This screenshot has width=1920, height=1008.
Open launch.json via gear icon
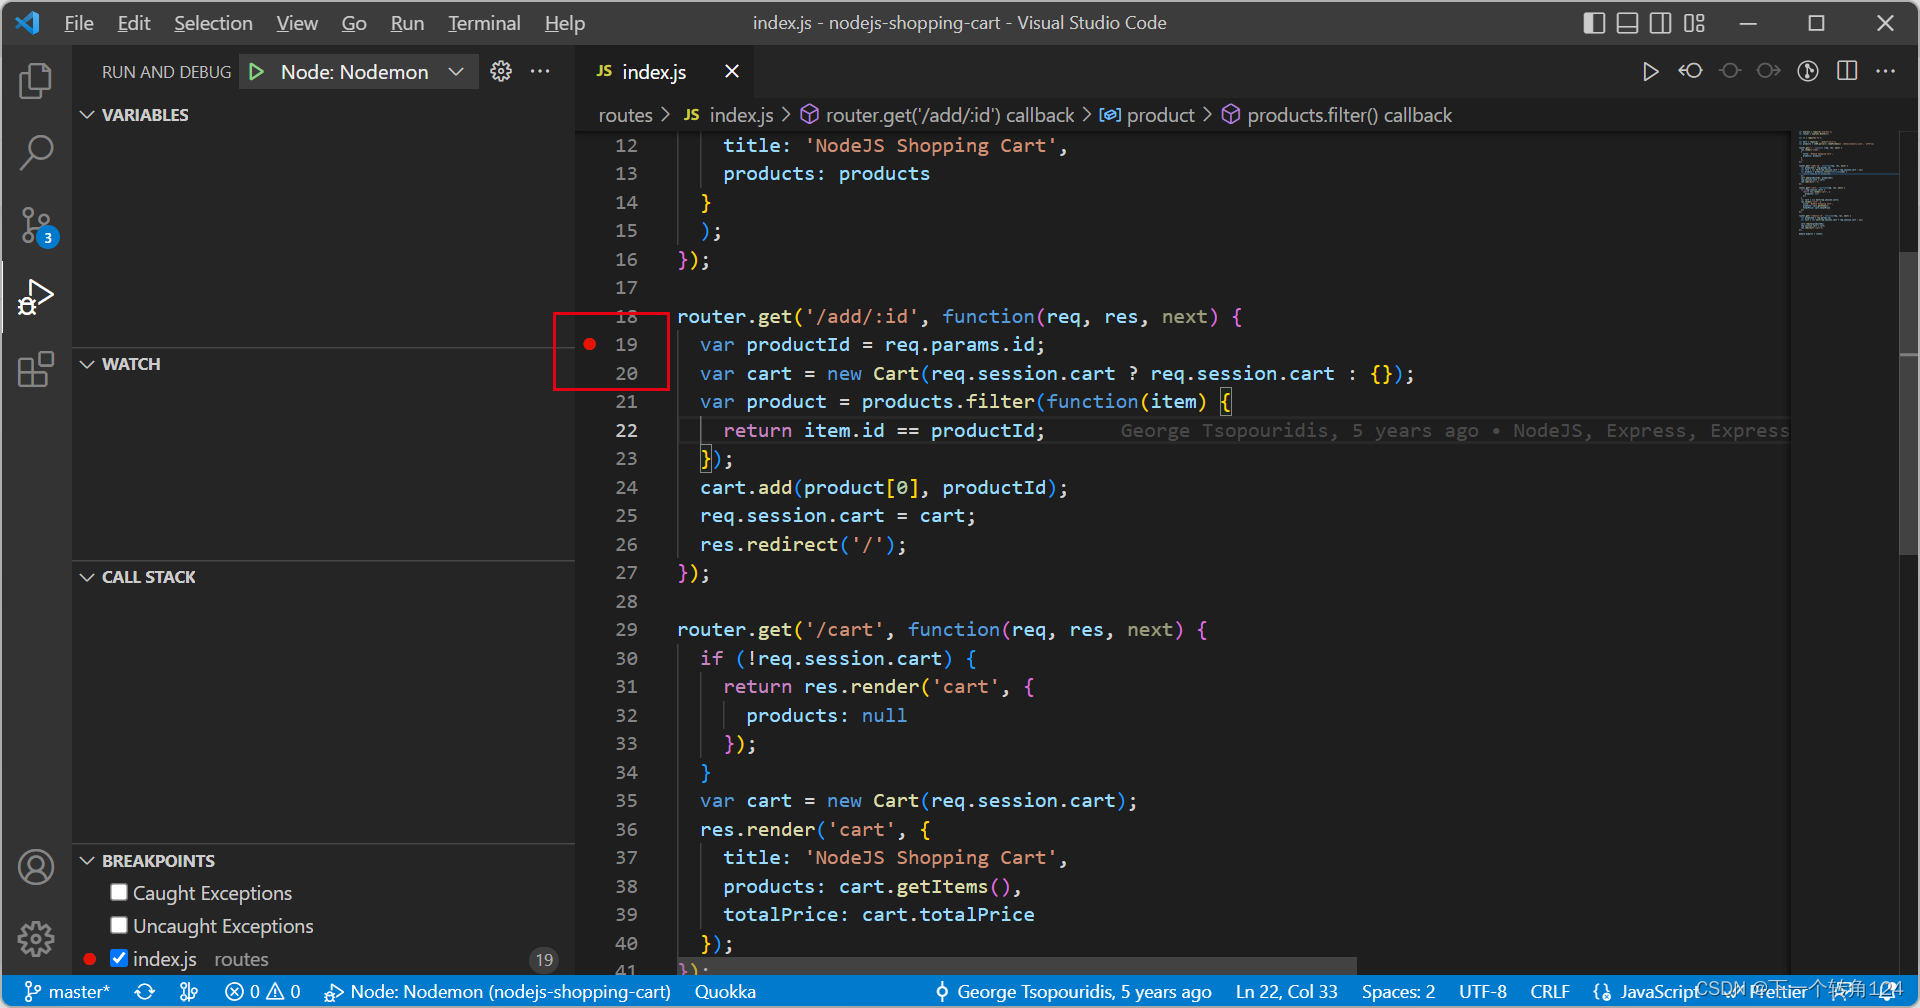501,71
